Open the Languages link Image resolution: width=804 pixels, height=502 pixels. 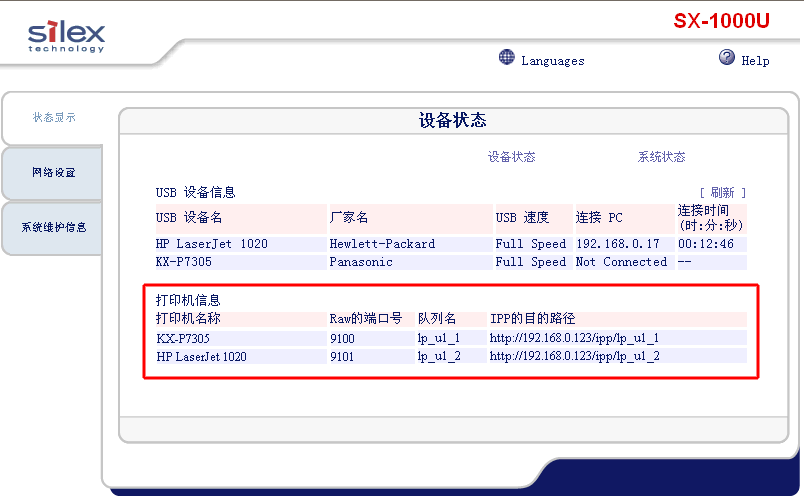[x=553, y=61]
